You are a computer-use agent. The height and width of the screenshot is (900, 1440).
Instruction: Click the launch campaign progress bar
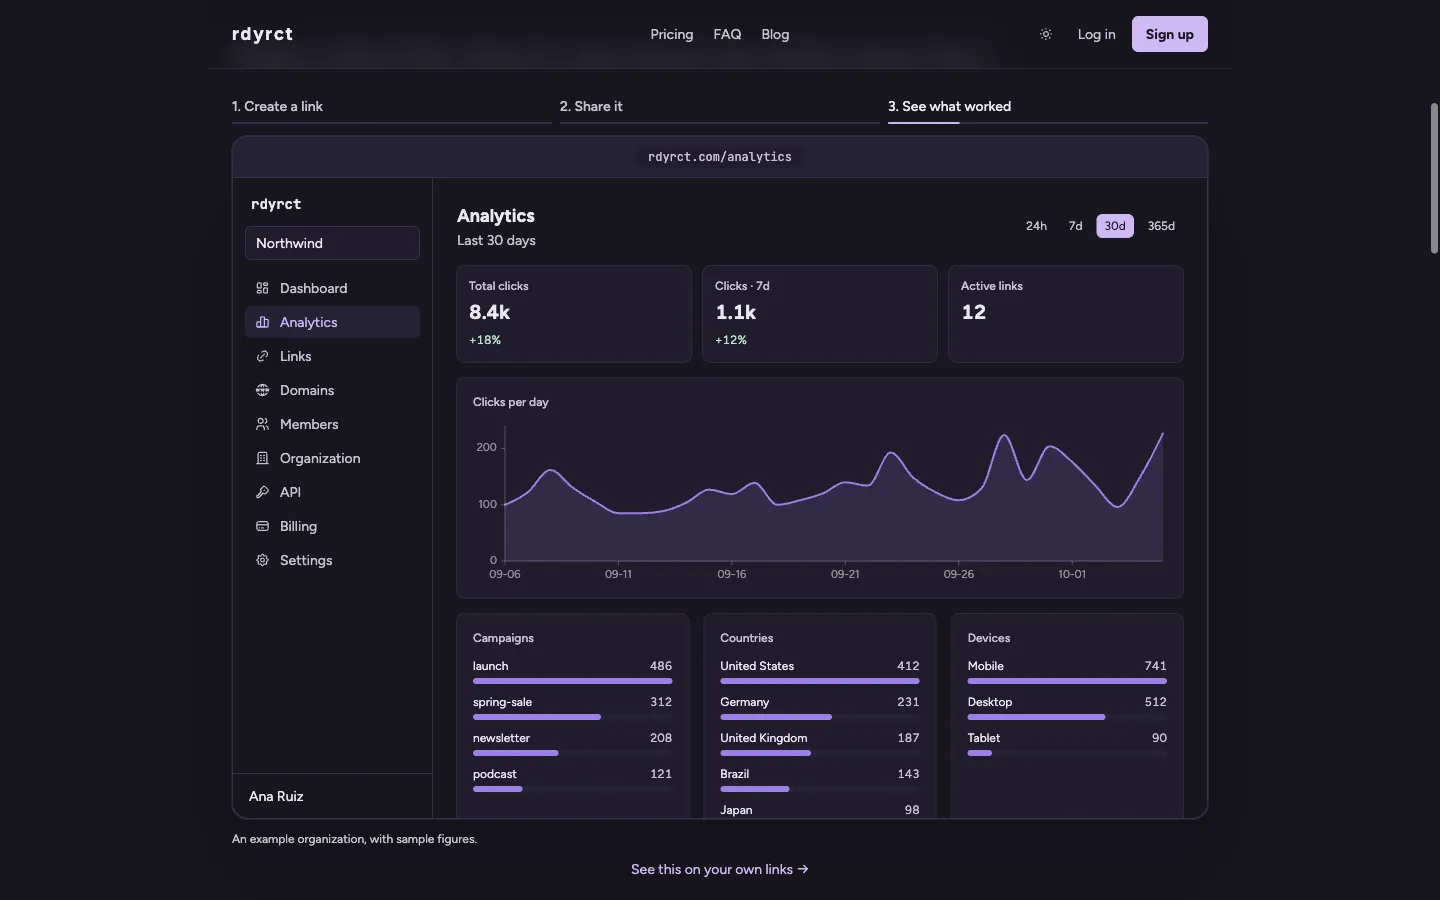572,681
